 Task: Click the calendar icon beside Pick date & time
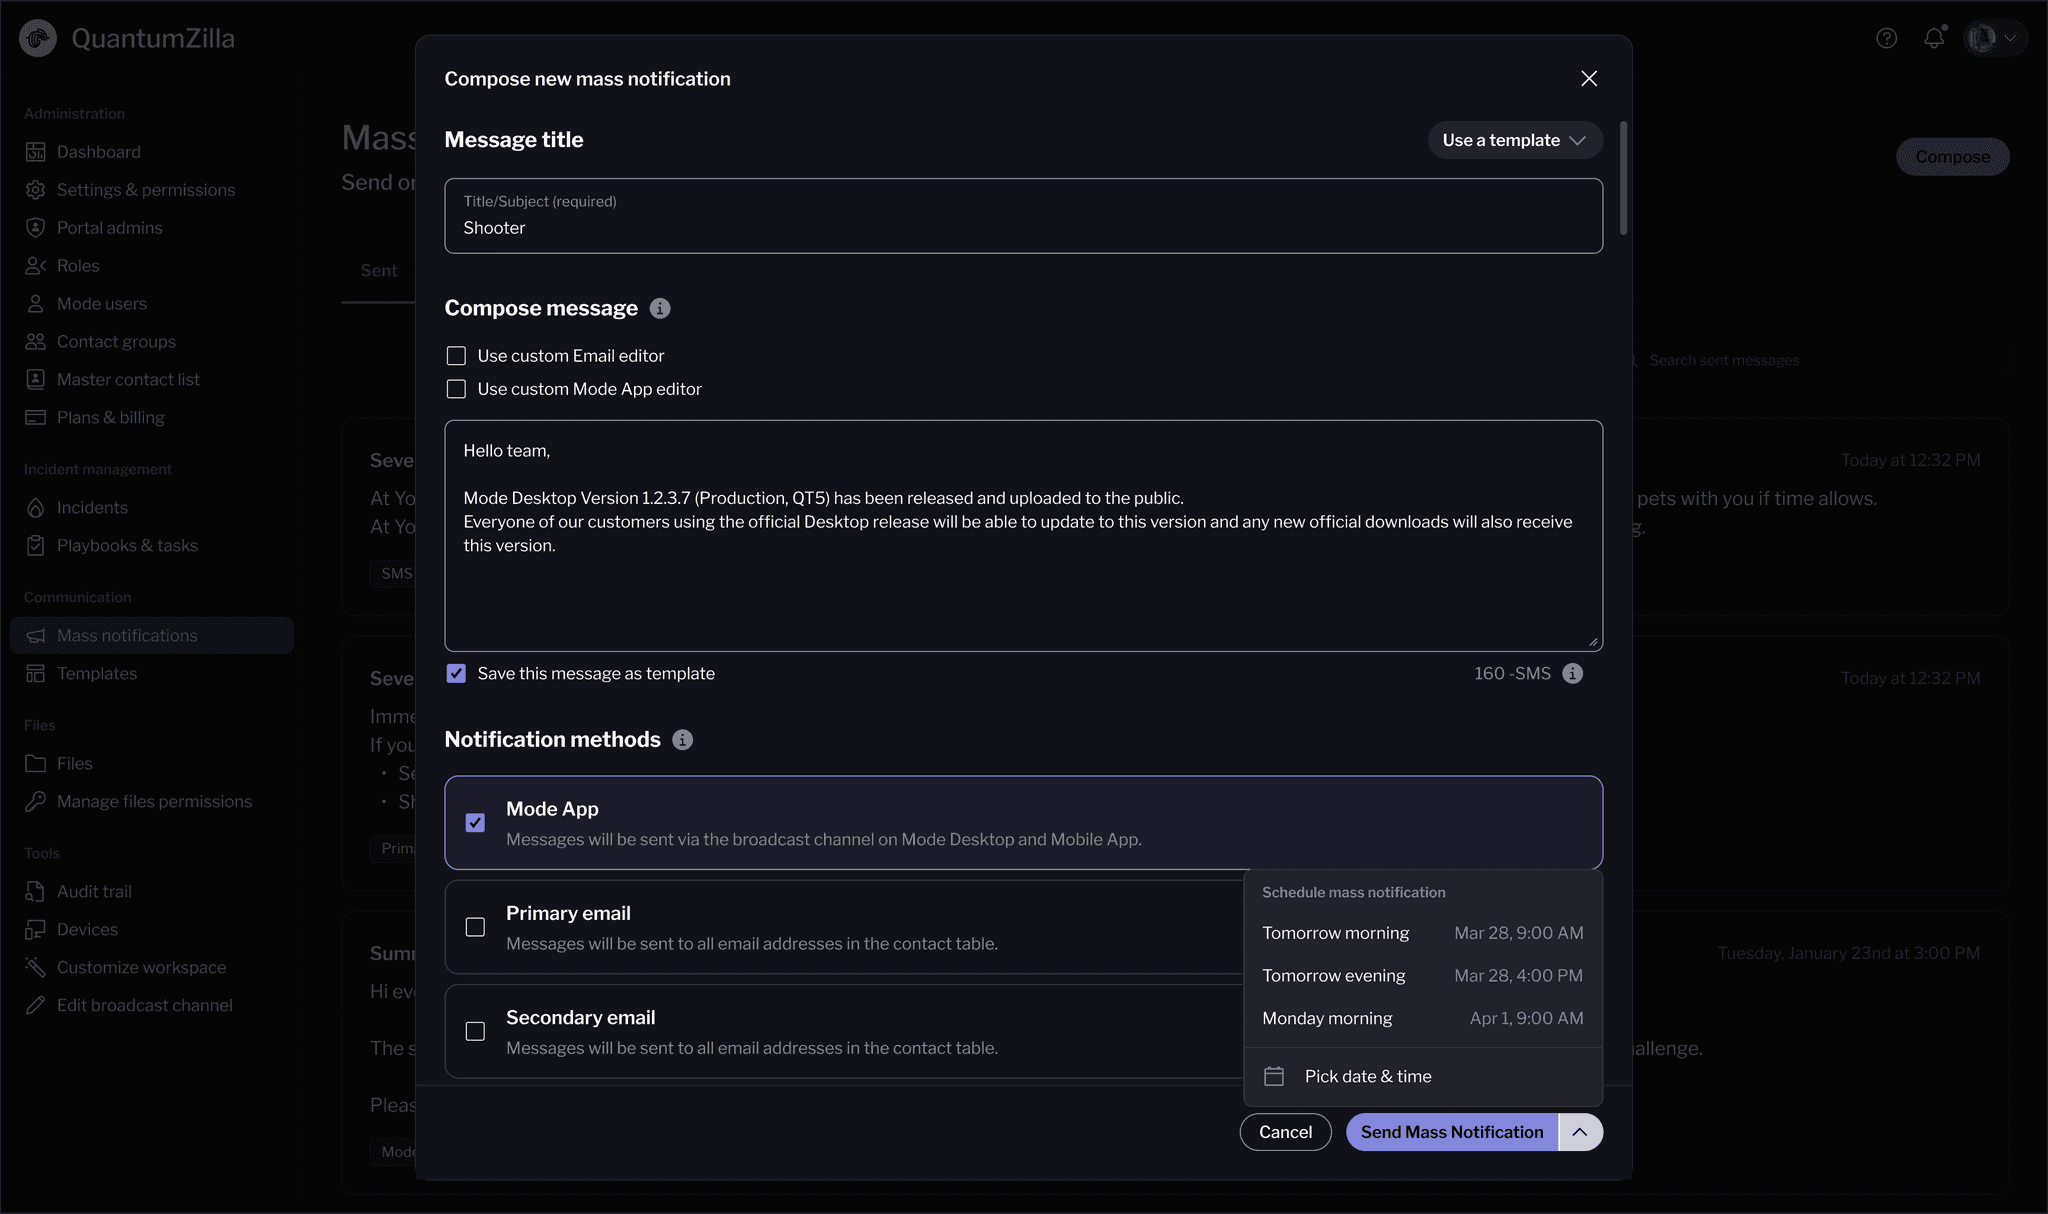click(x=1274, y=1076)
